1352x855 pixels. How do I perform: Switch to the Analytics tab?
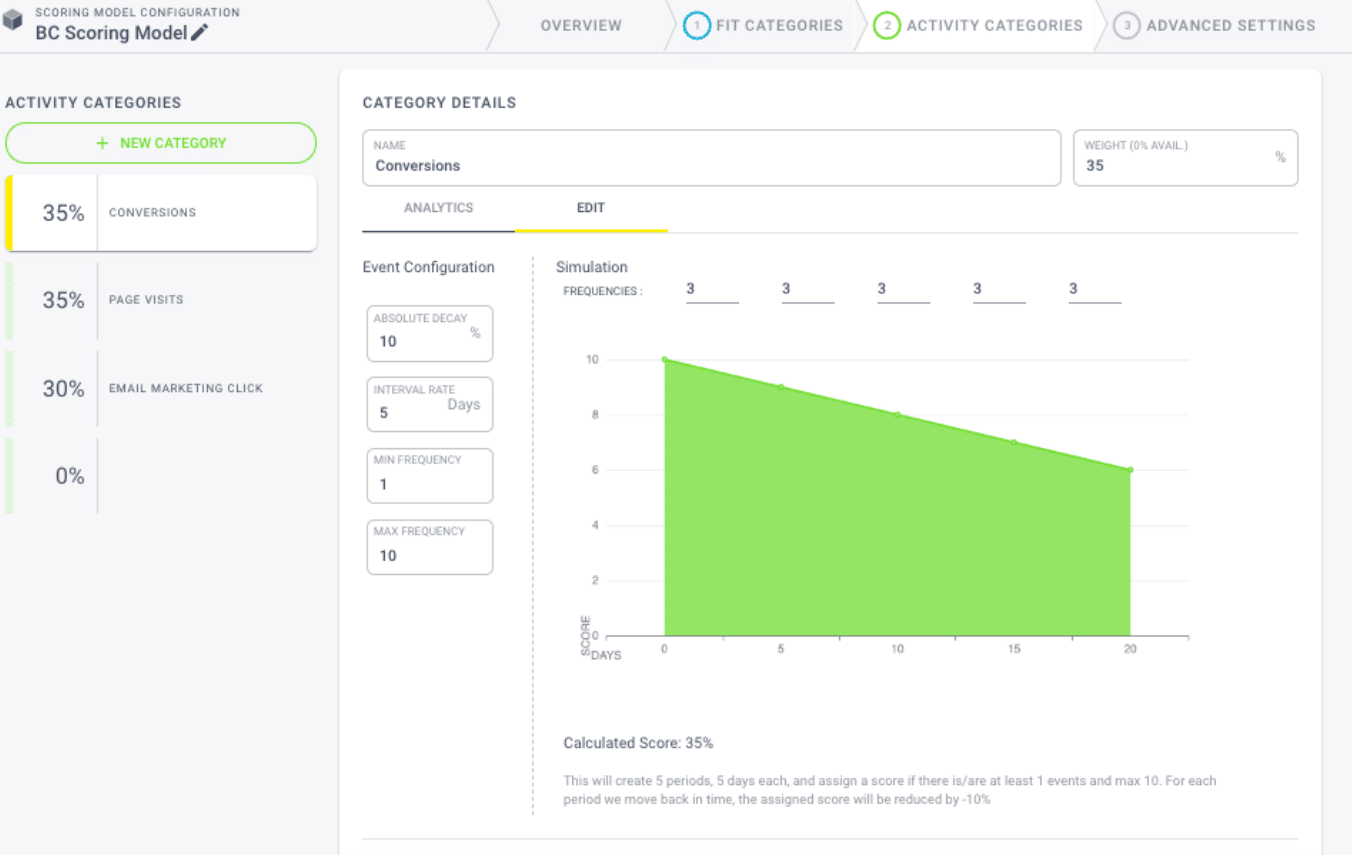pyautogui.click(x=438, y=208)
